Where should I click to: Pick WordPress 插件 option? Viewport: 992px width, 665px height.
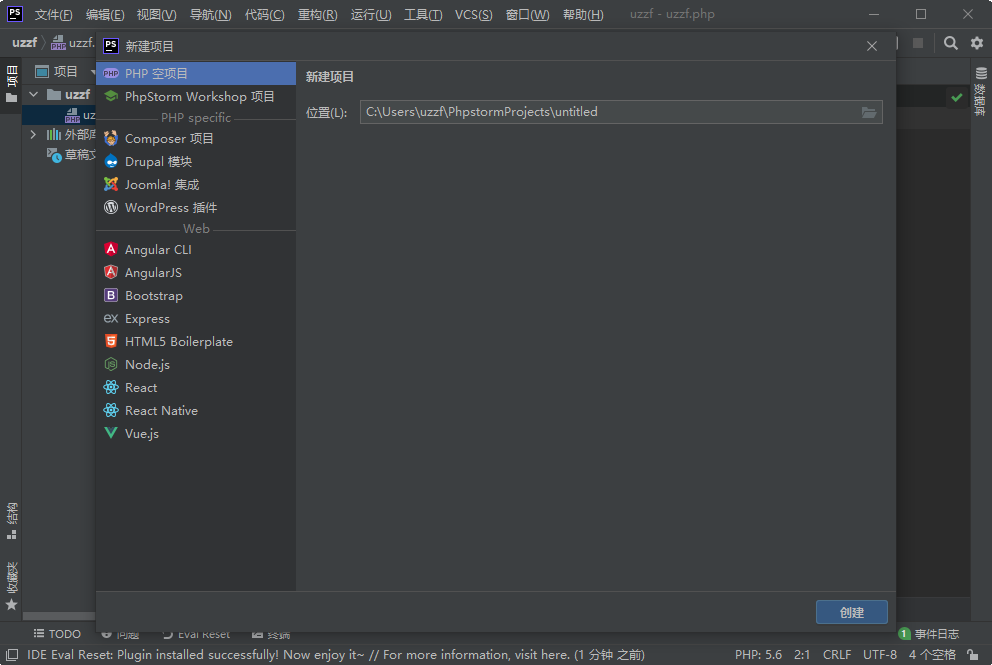click(x=195, y=208)
